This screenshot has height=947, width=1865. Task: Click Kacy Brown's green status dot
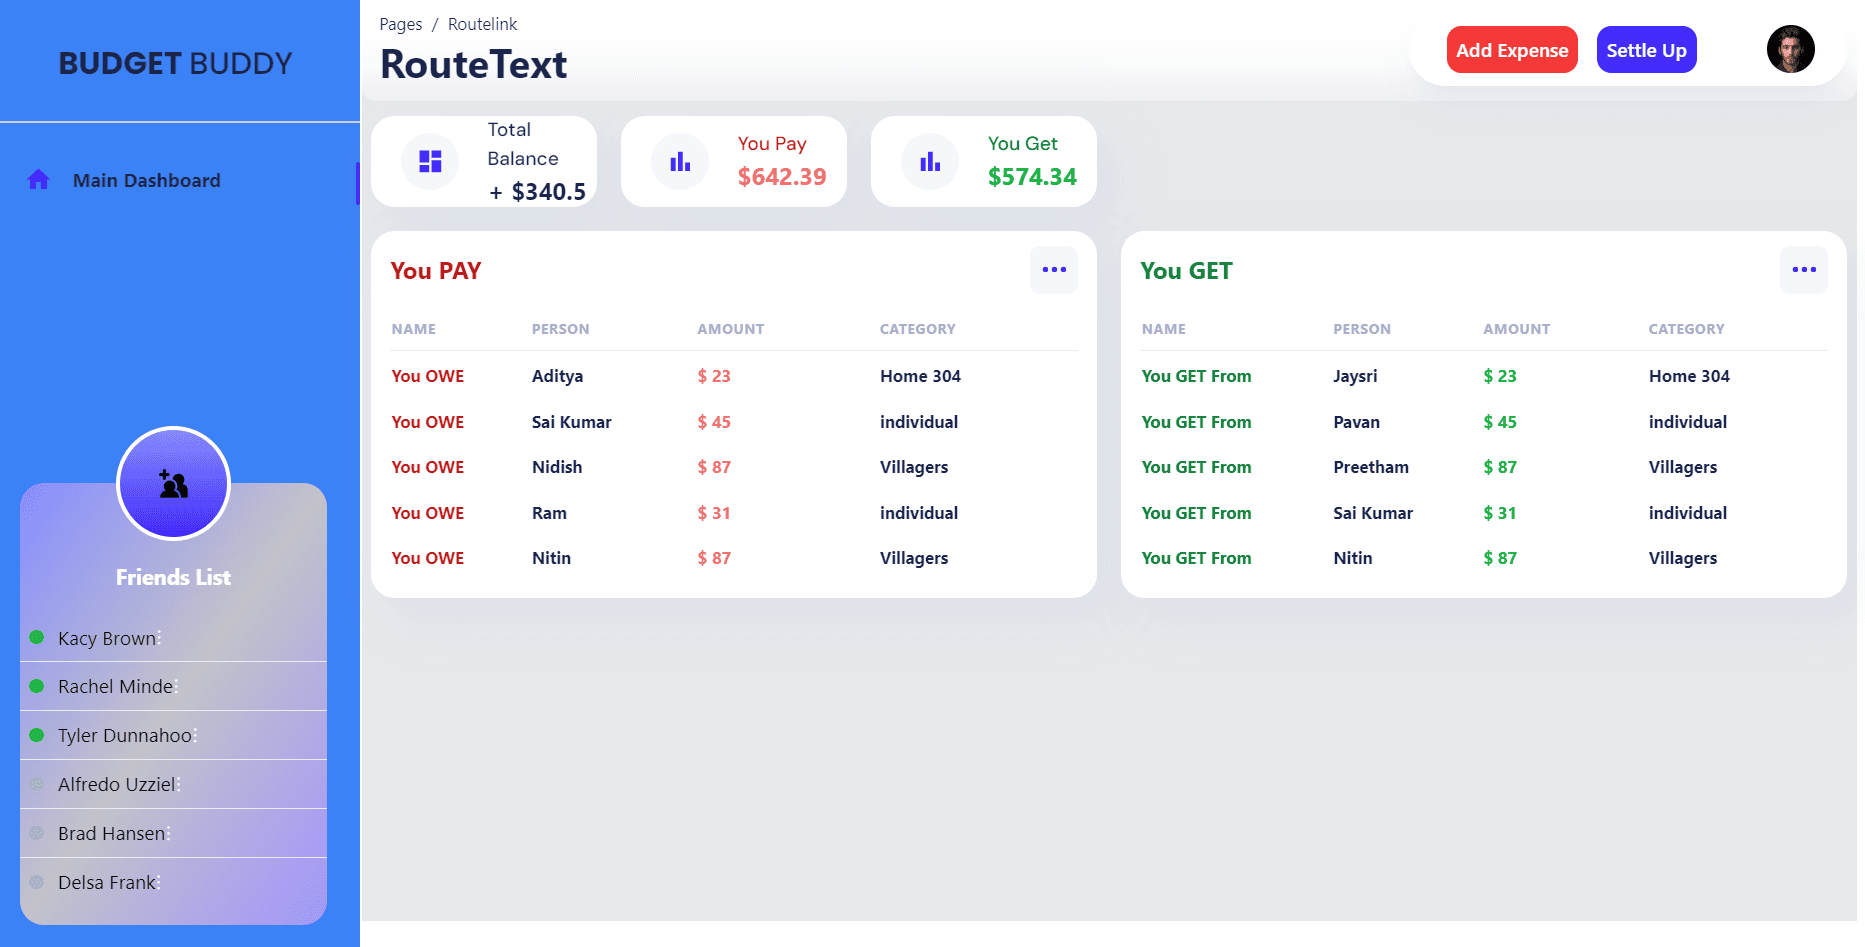(37, 637)
